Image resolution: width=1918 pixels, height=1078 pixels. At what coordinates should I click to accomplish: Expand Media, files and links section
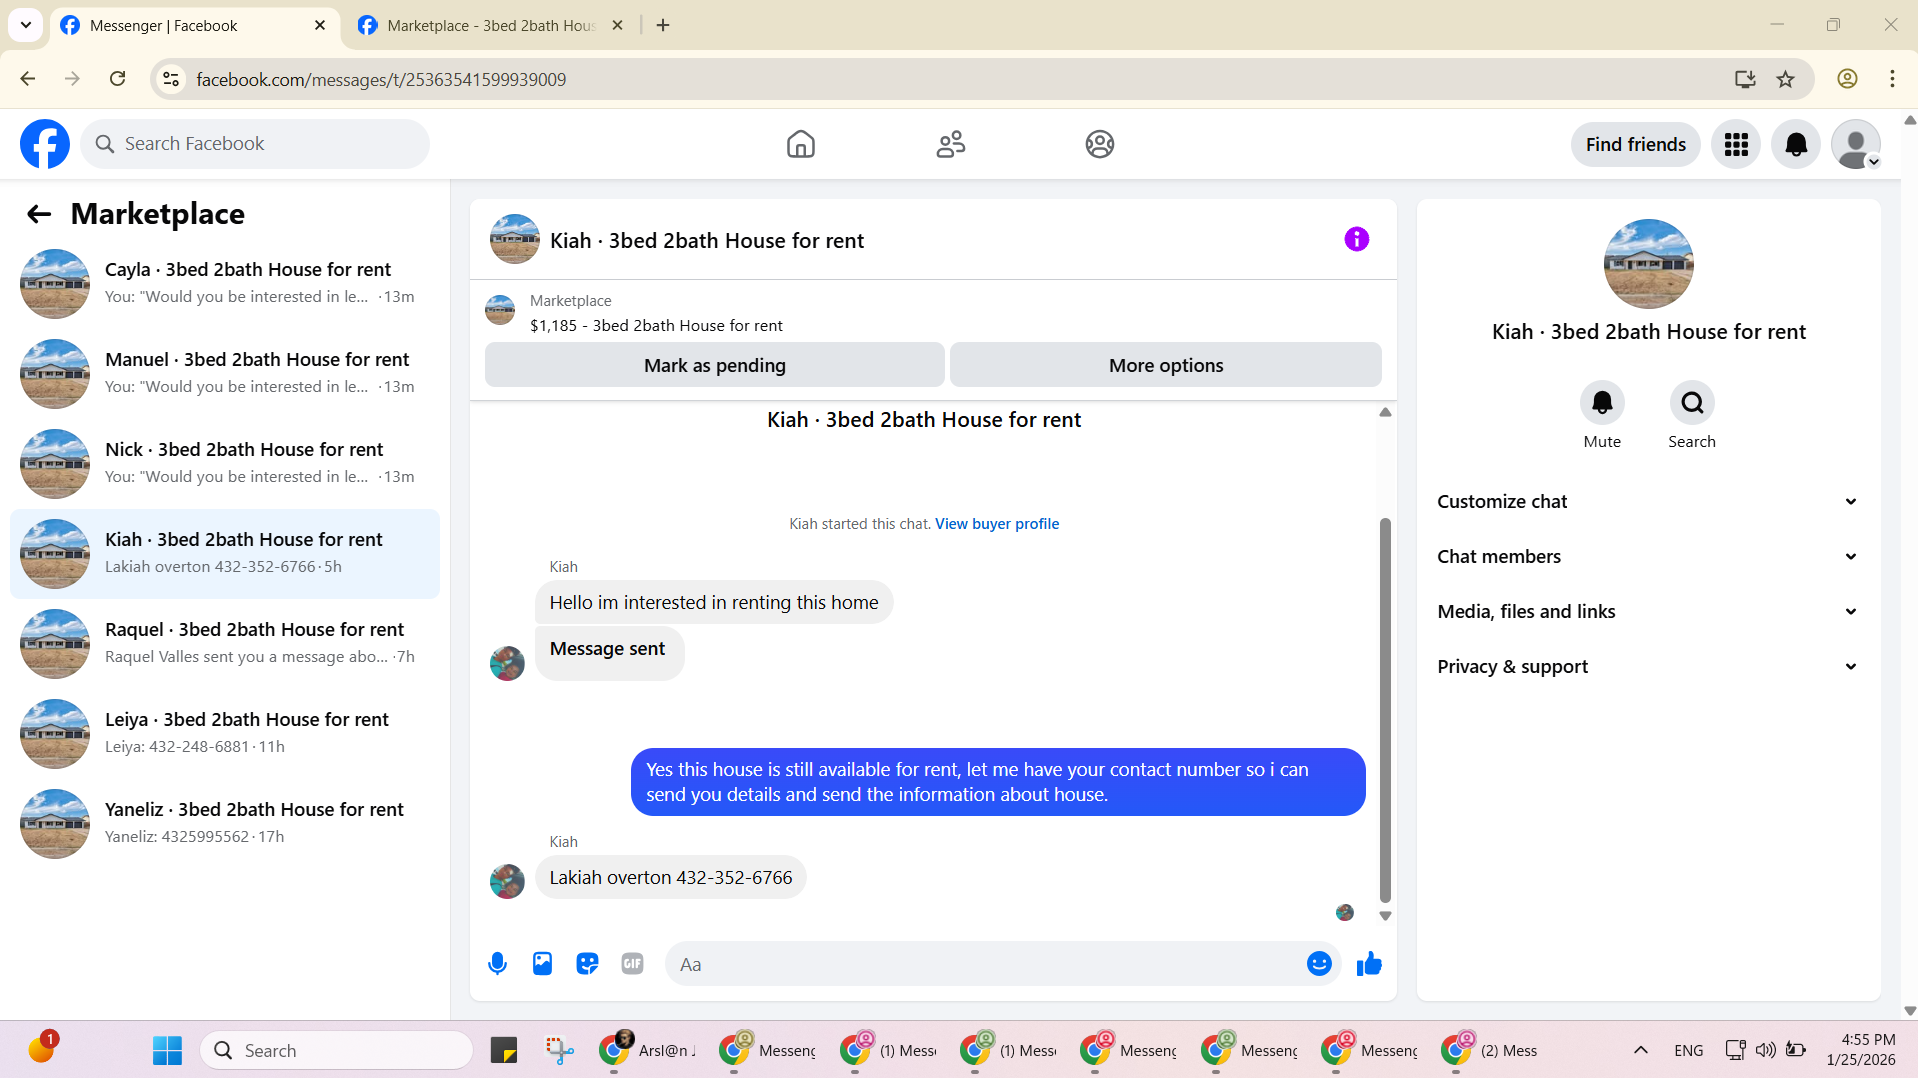point(1648,612)
